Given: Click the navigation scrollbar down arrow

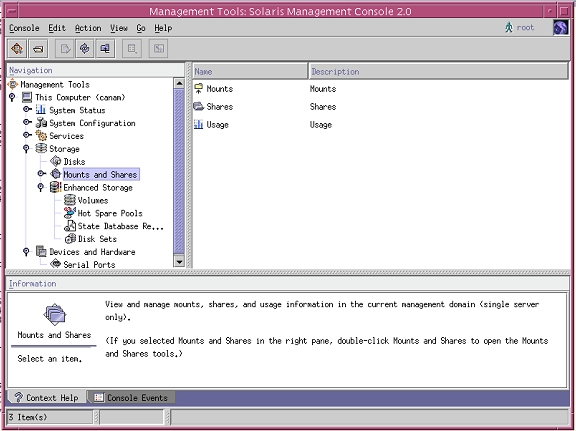Looking at the screenshot, I should (179, 262).
